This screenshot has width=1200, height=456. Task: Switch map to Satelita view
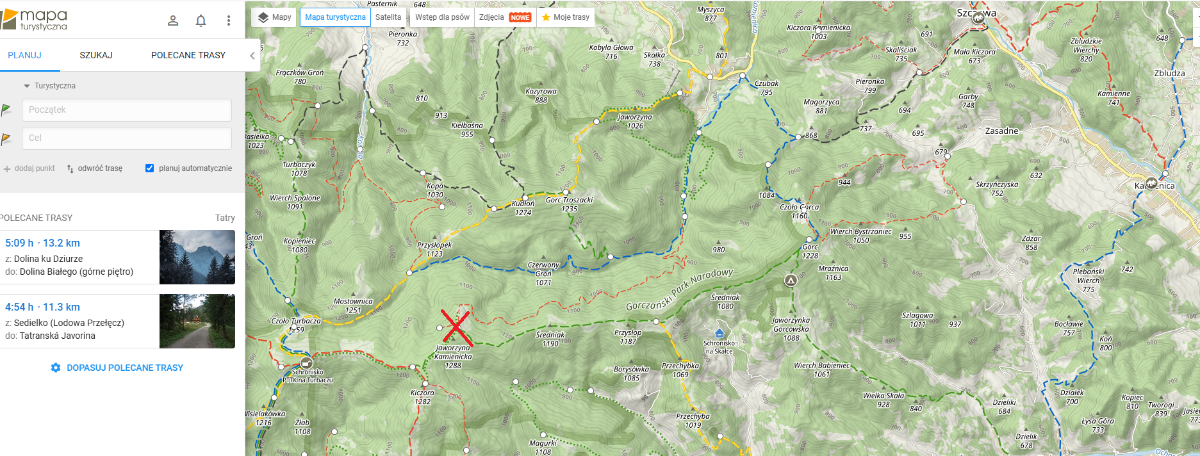click(388, 17)
